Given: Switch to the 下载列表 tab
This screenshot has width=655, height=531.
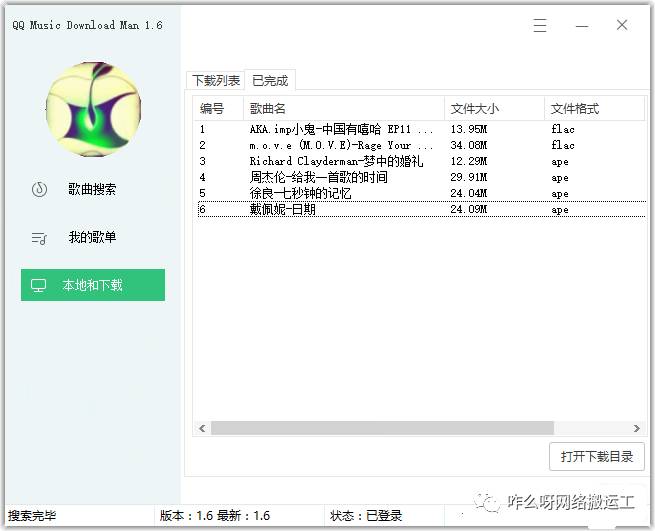Looking at the screenshot, I should click(216, 80).
